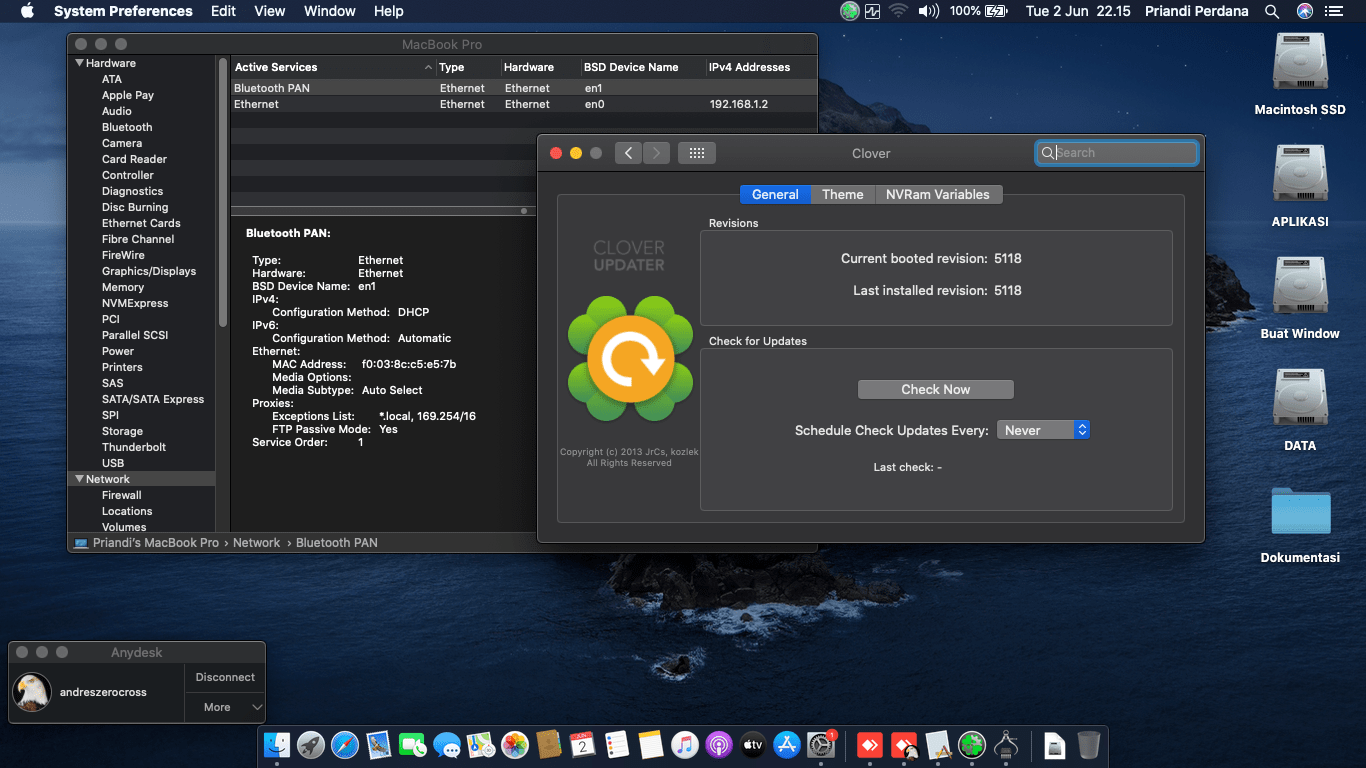1366x768 pixels.
Task: Click the Check Now button
Action: click(936, 389)
